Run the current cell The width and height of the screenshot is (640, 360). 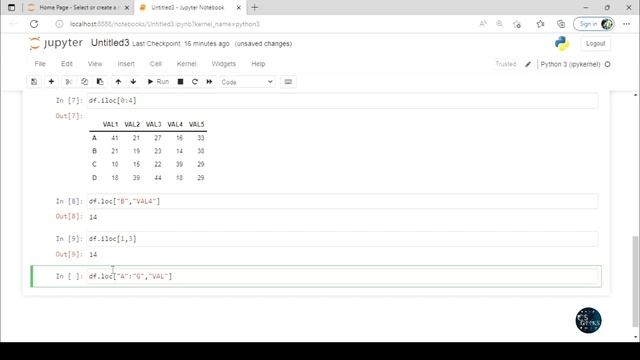158,82
